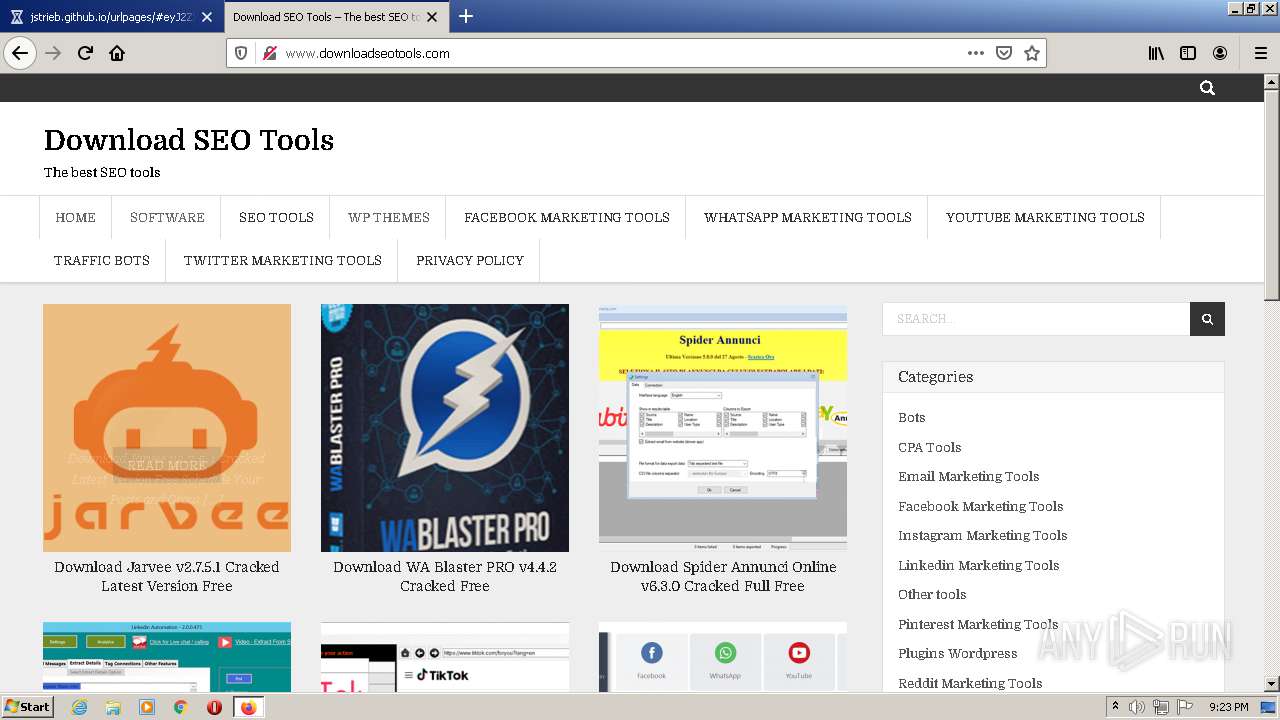Viewport: 1280px width, 720px height.
Task: Open new tab with plus button
Action: [x=466, y=16]
